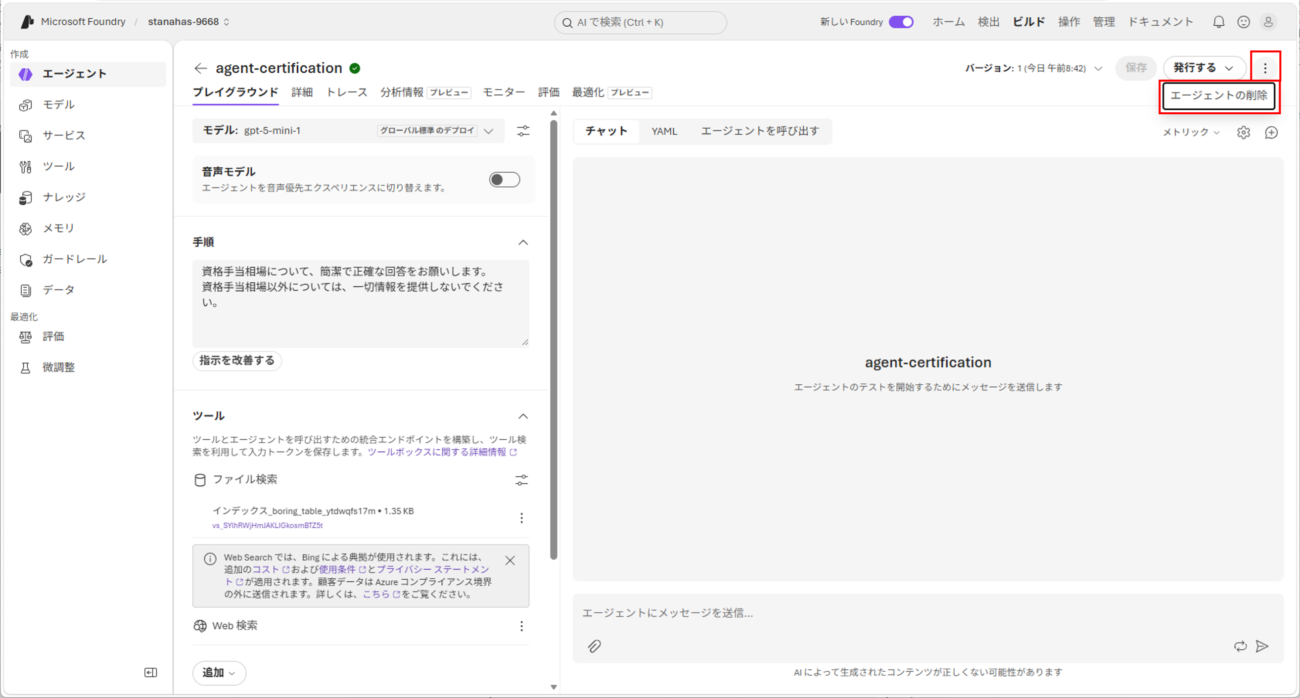The image size is (1300, 698).
Task: Open メモリ in the sidebar
Action: click(x=88, y=229)
